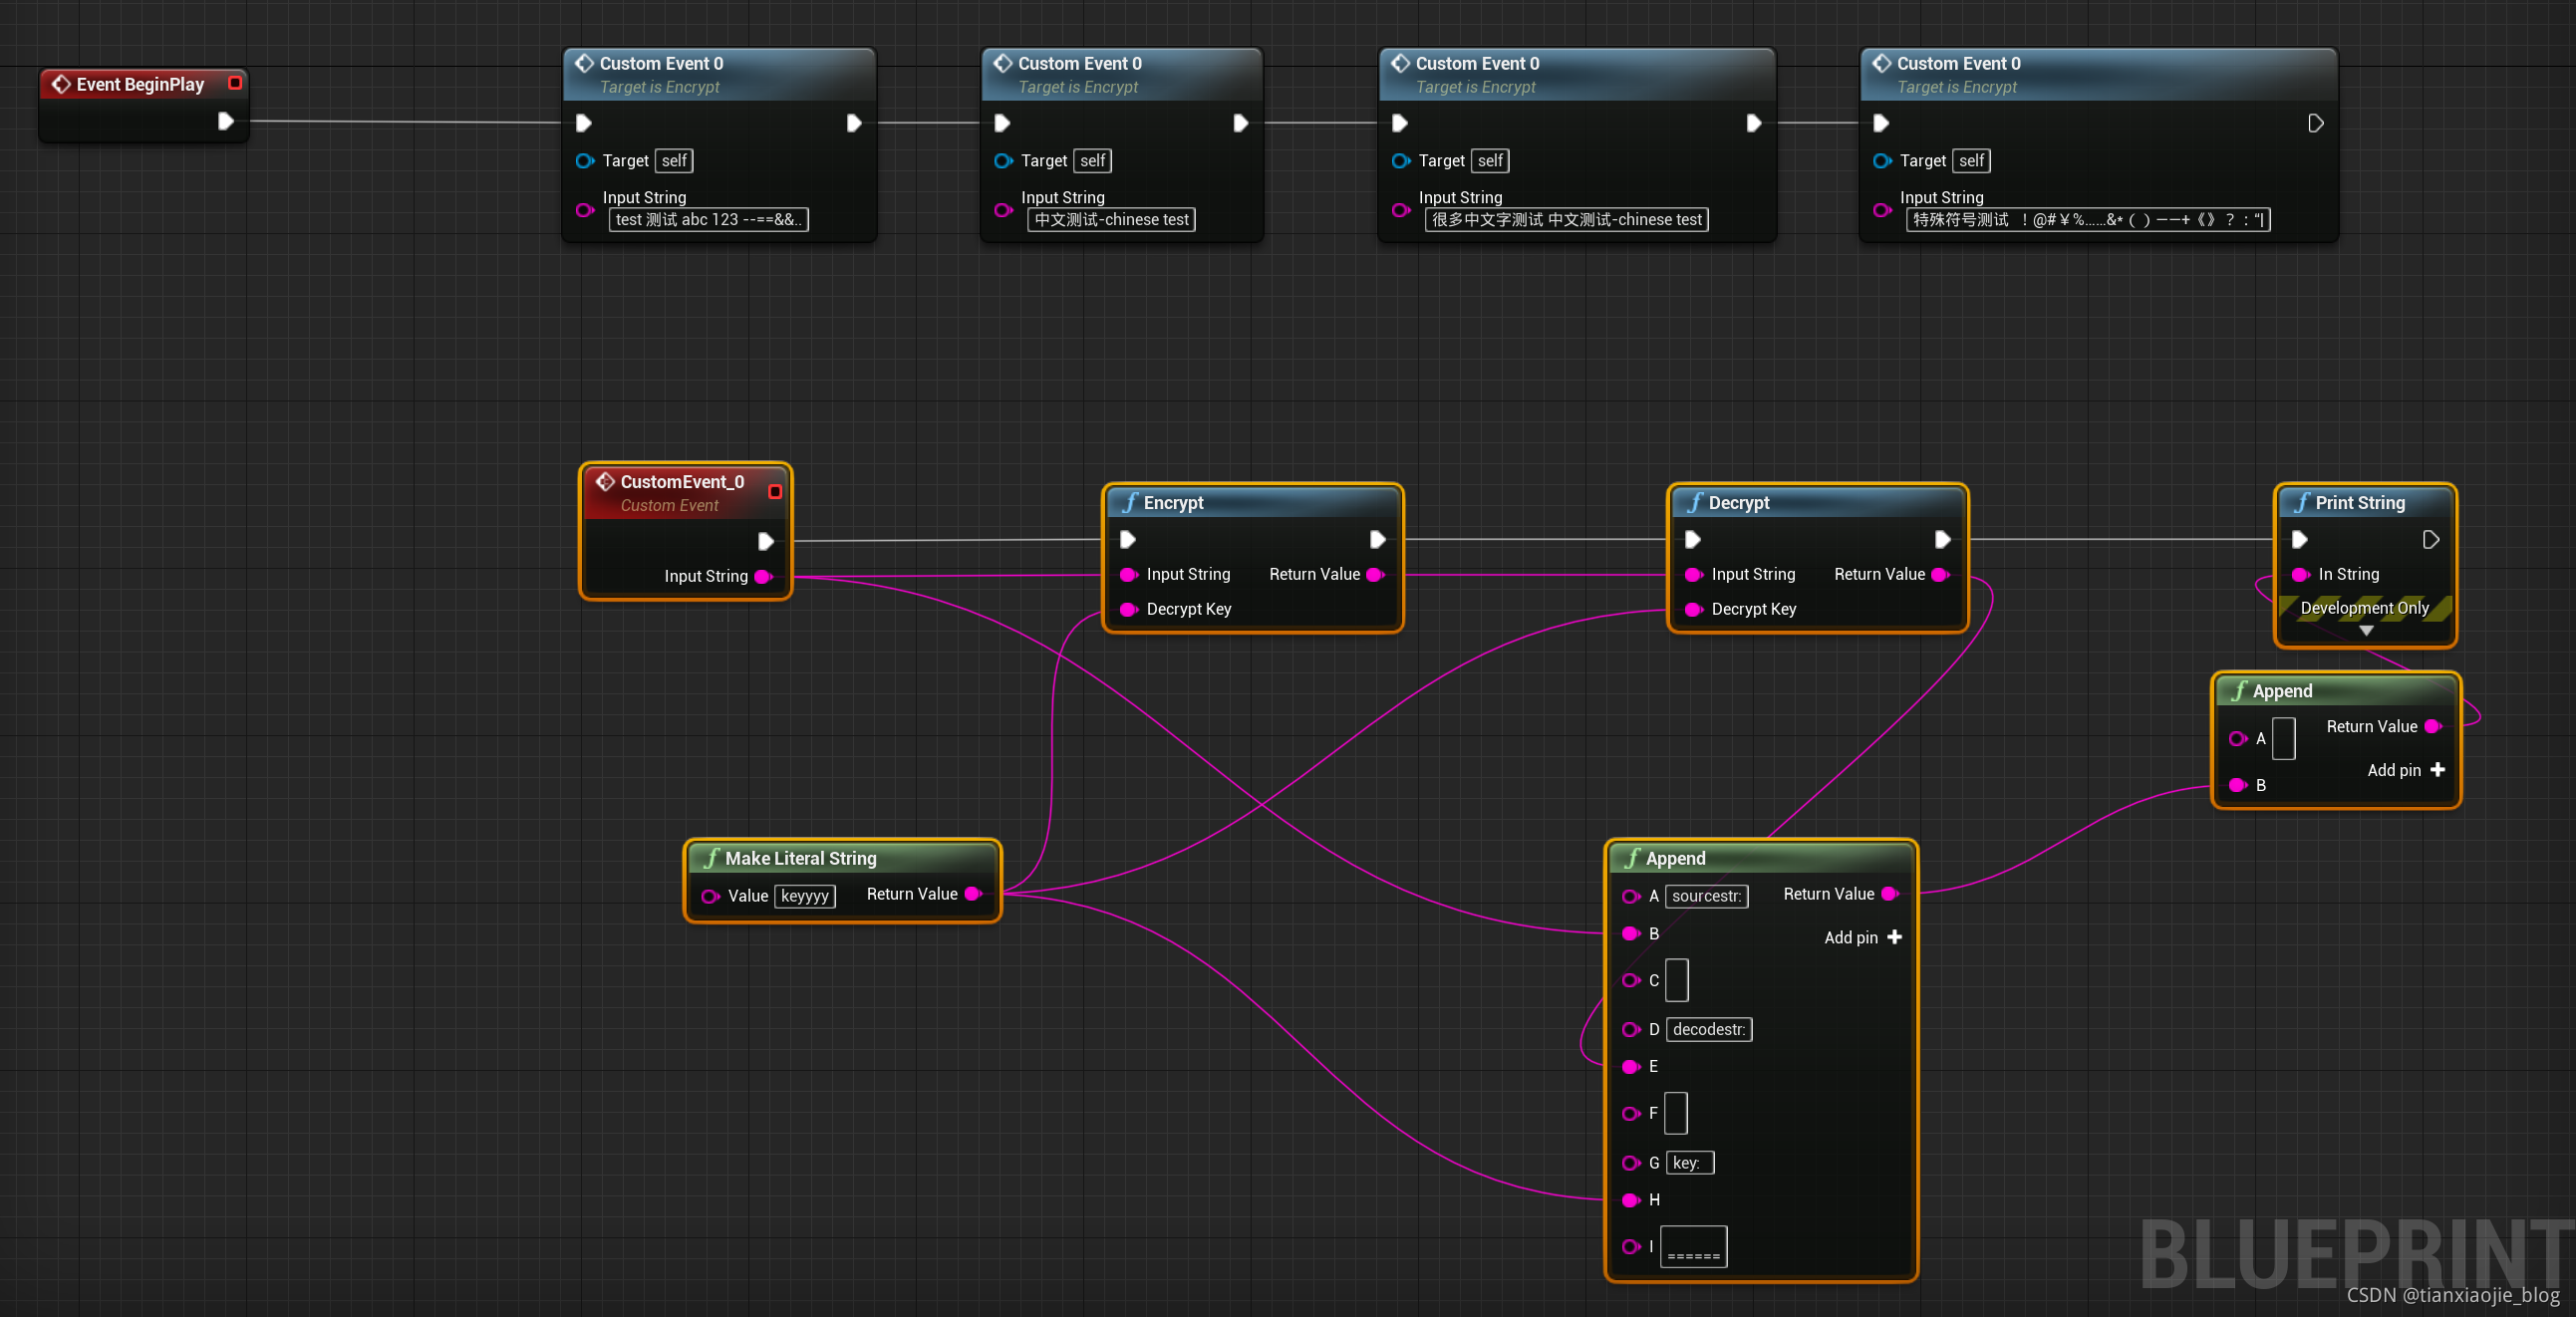Click Print String output execution pin
The height and width of the screenshot is (1317, 2576).
2430,540
